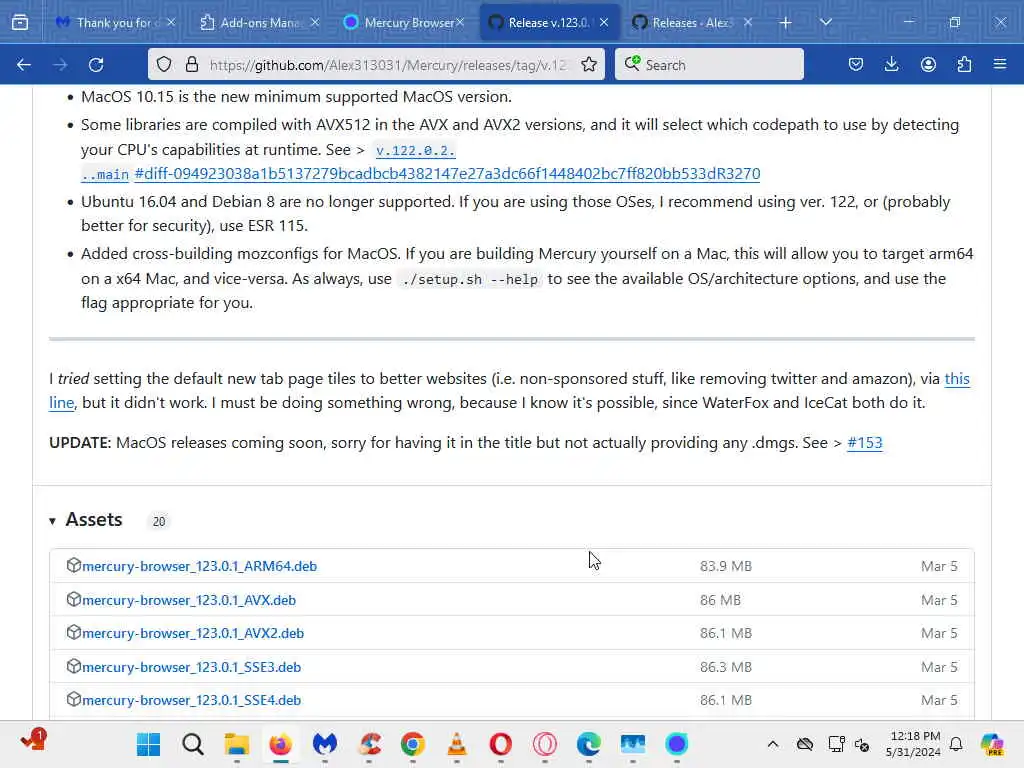The image size is (1024, 768).
Task: Select the '86.3 MB' file size text
Action: [726, 667]
